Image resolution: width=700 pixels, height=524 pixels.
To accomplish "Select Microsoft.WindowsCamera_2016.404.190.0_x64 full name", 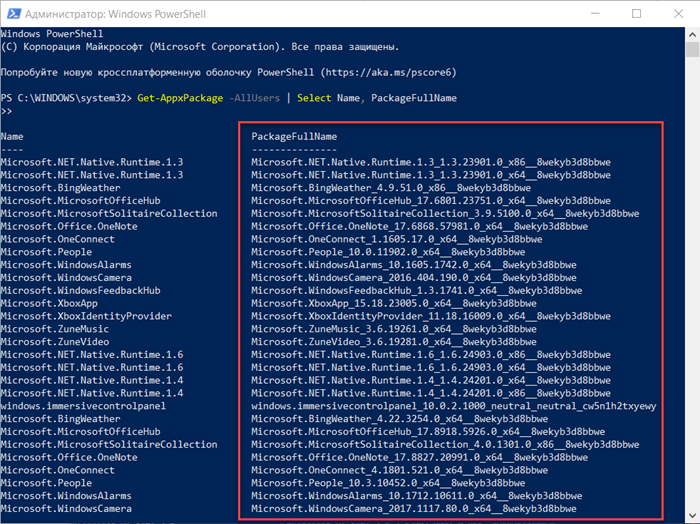I will (414, 278).
